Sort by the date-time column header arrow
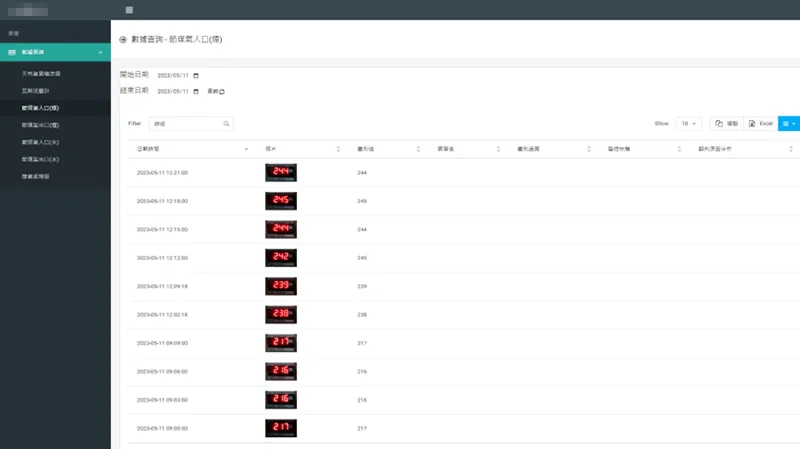This screenshot has width=800, height=449. pos(246,149)
